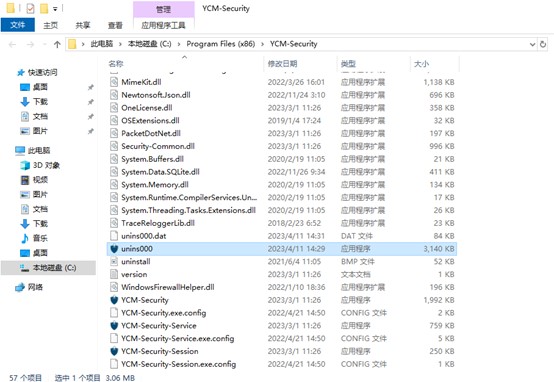Open the 文件 ribbon tab

pyautogui.click(x=18, y=25)
